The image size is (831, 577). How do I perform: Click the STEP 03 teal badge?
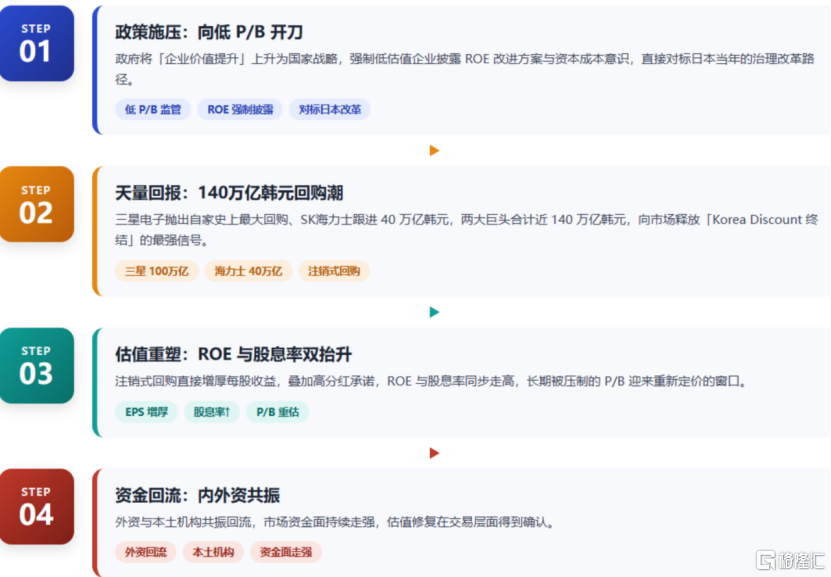point(37,366)
